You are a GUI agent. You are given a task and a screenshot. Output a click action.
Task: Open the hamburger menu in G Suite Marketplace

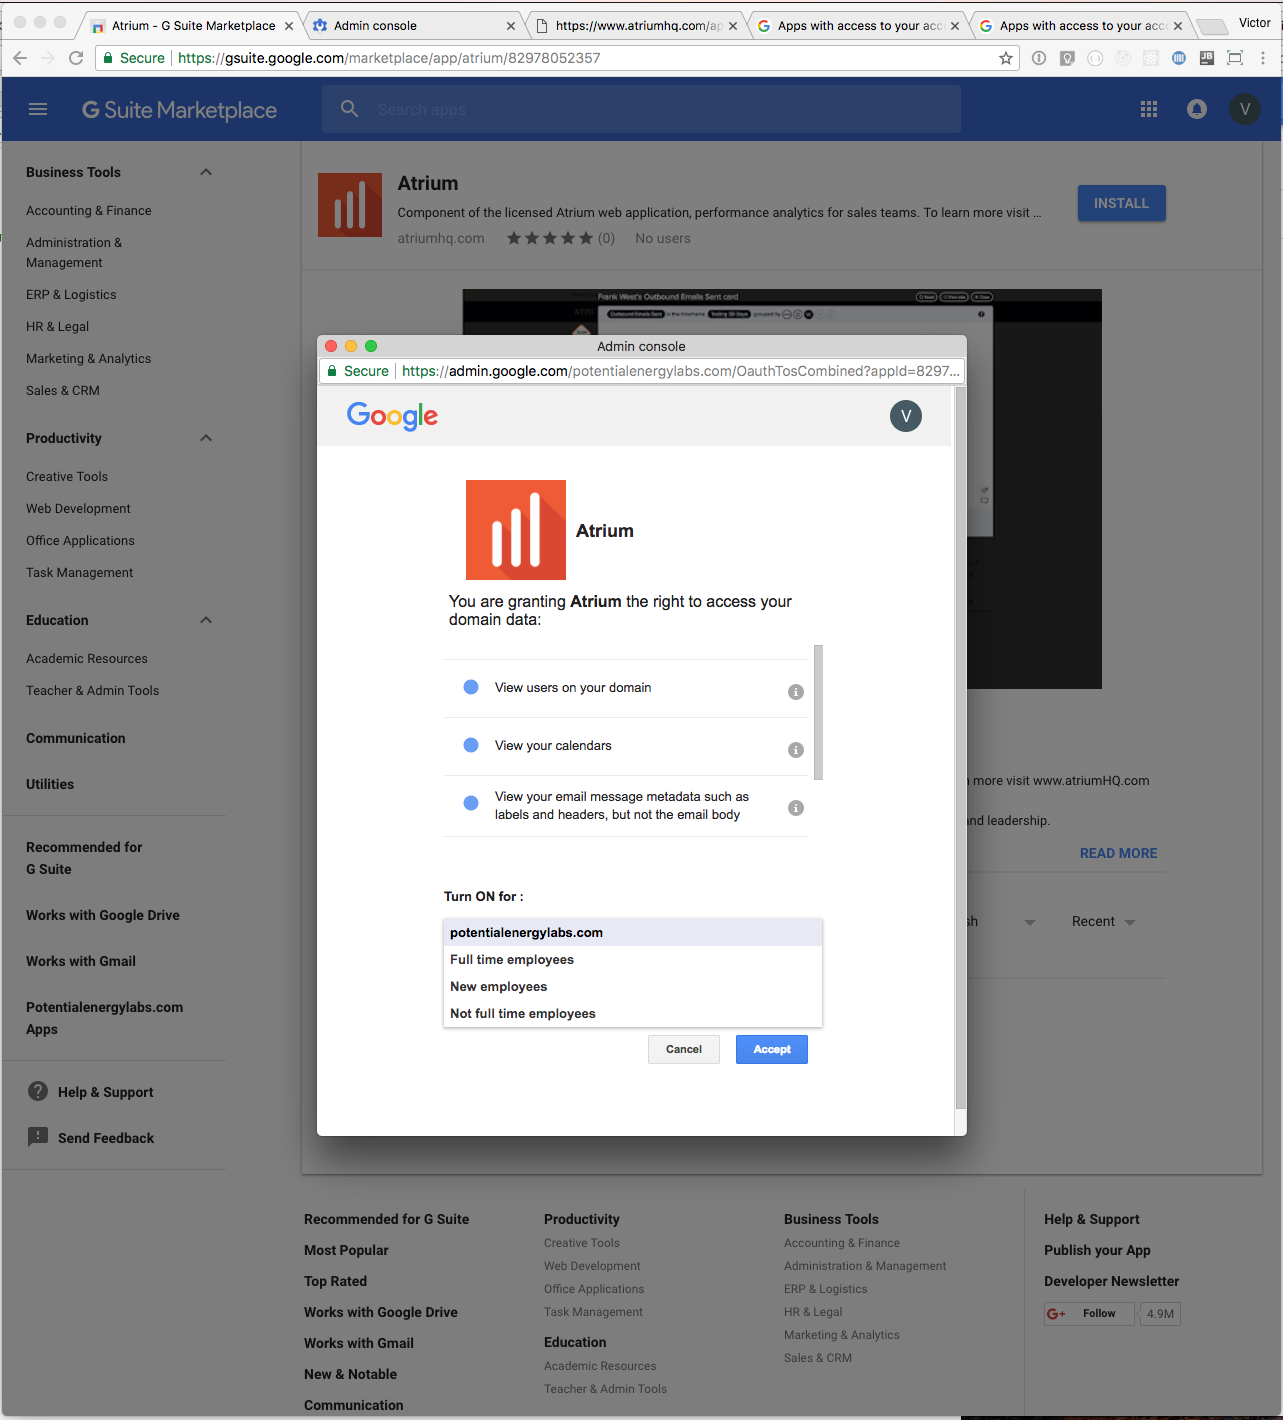(x=38, y=109)
